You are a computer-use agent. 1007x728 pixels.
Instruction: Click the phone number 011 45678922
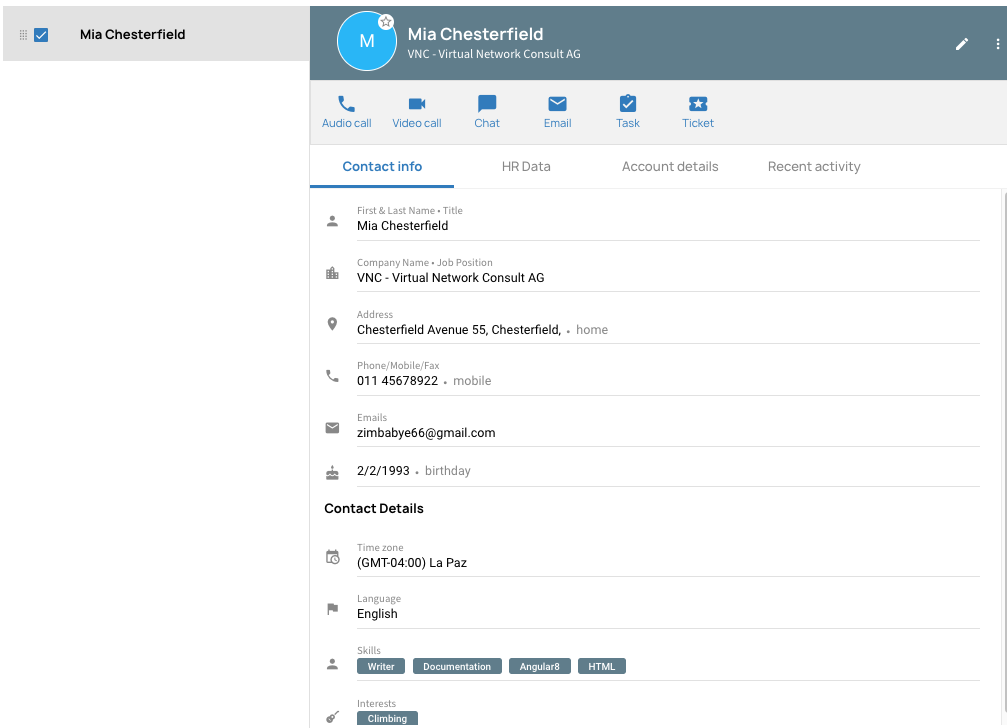398,381
